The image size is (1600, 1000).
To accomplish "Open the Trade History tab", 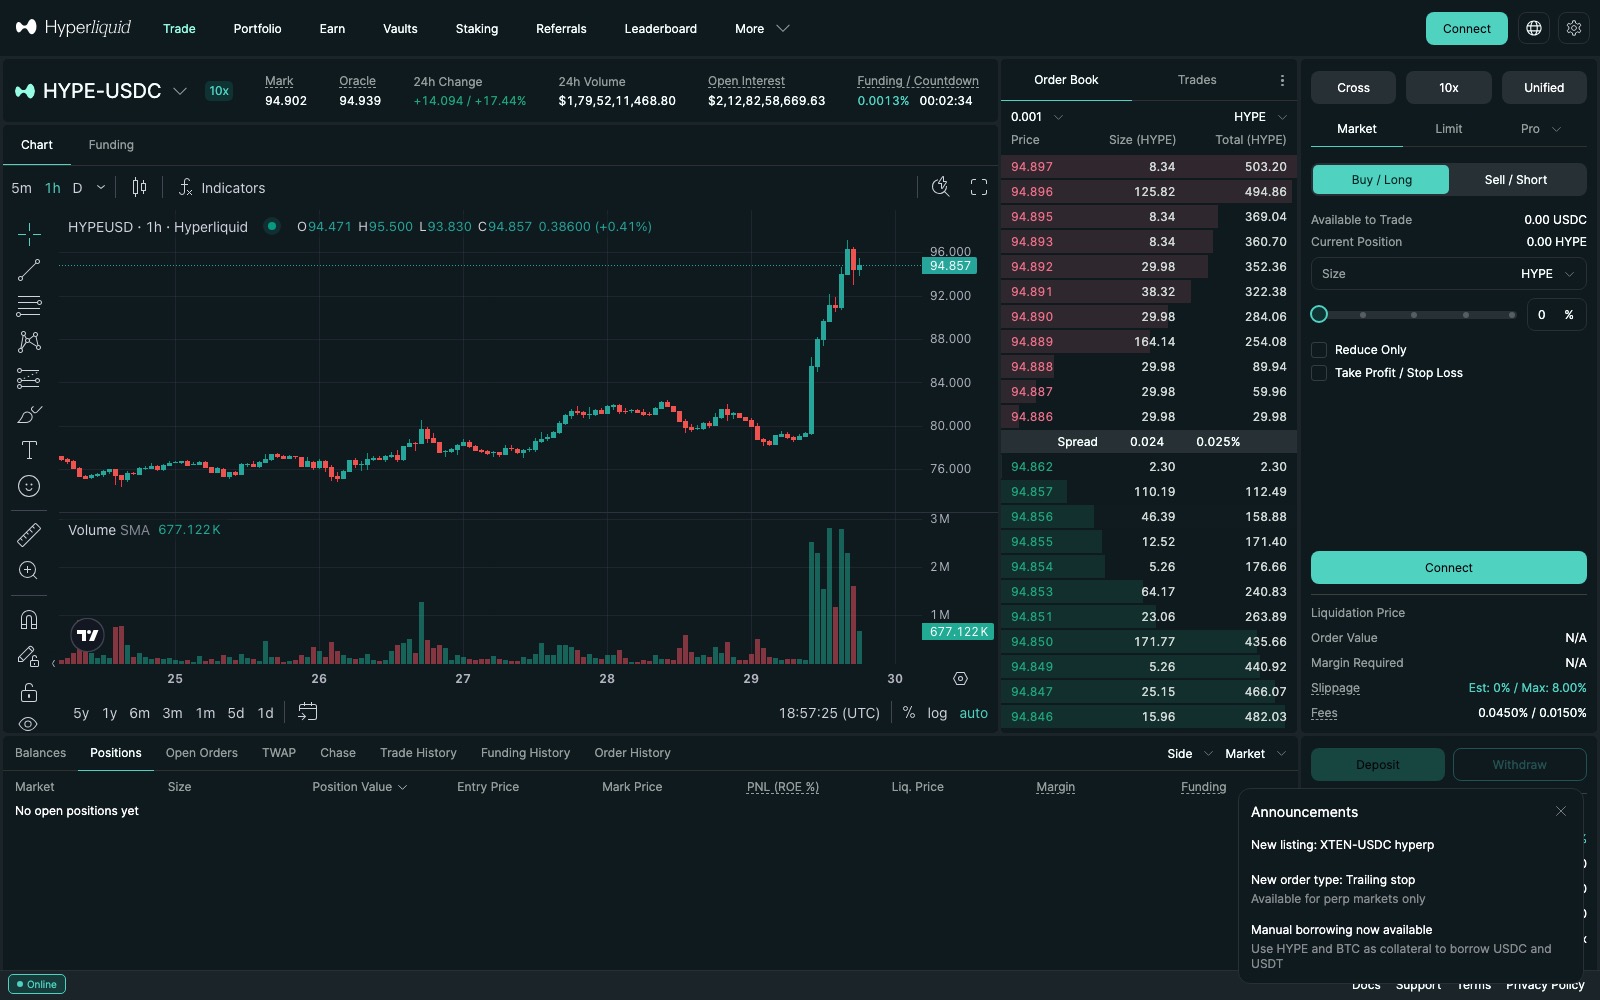I will [418, 753].
